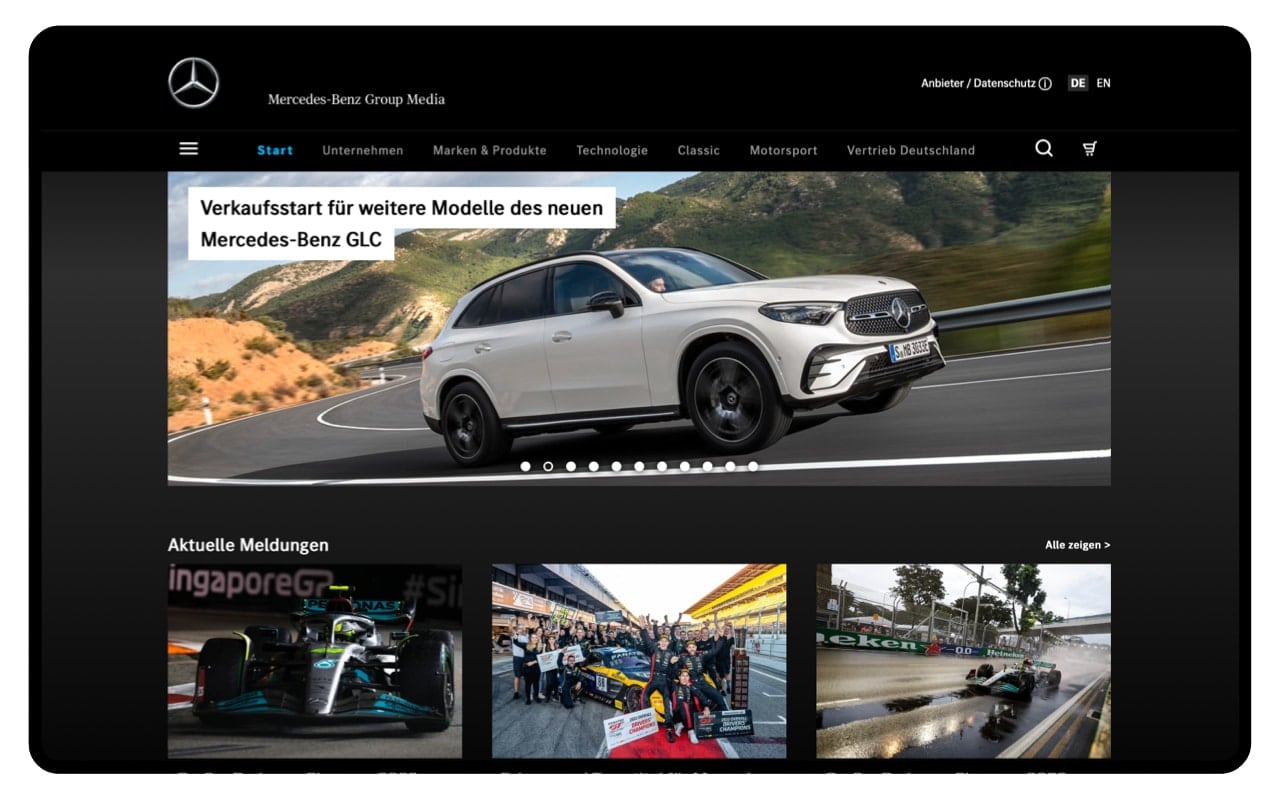
Task: Select the fourth carousel dot
Action: point(594,466)
